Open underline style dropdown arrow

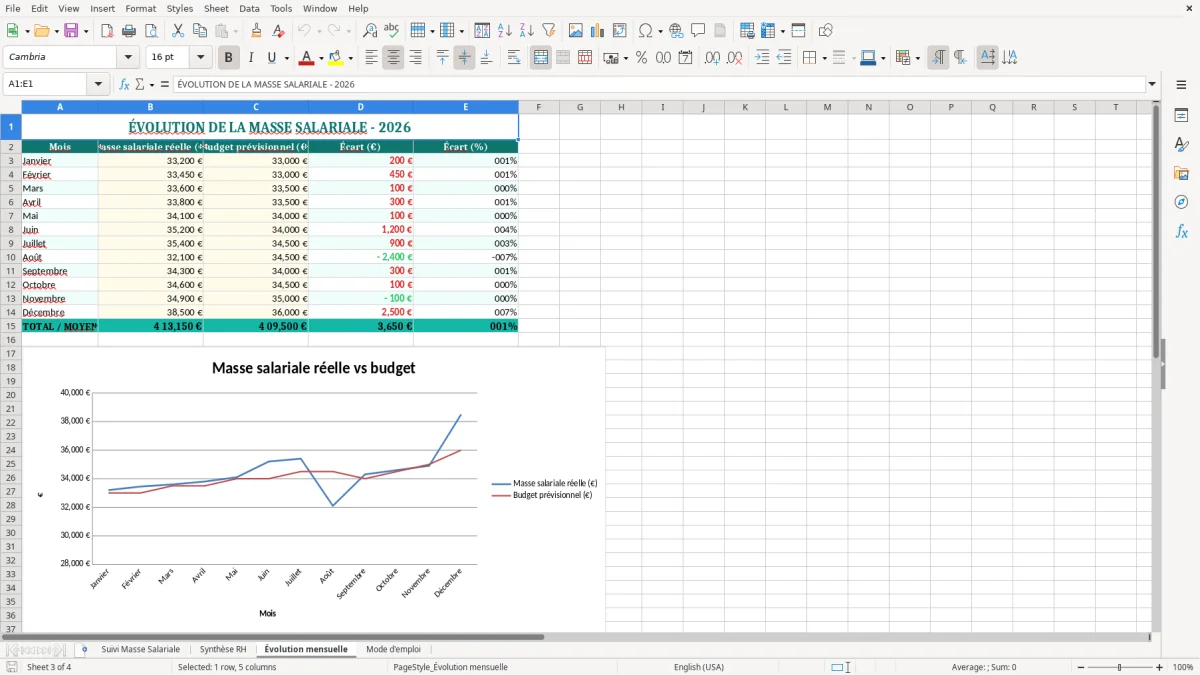(286, 58)
